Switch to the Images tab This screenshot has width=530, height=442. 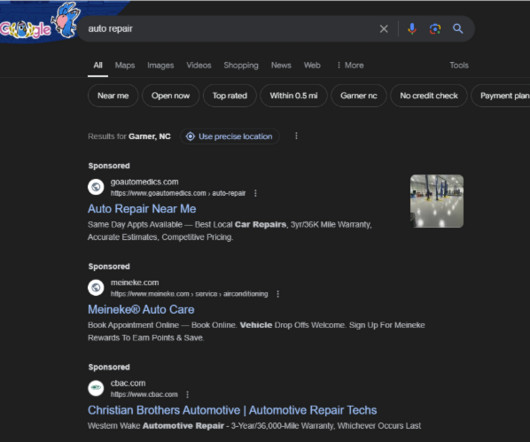pos(161,66)
